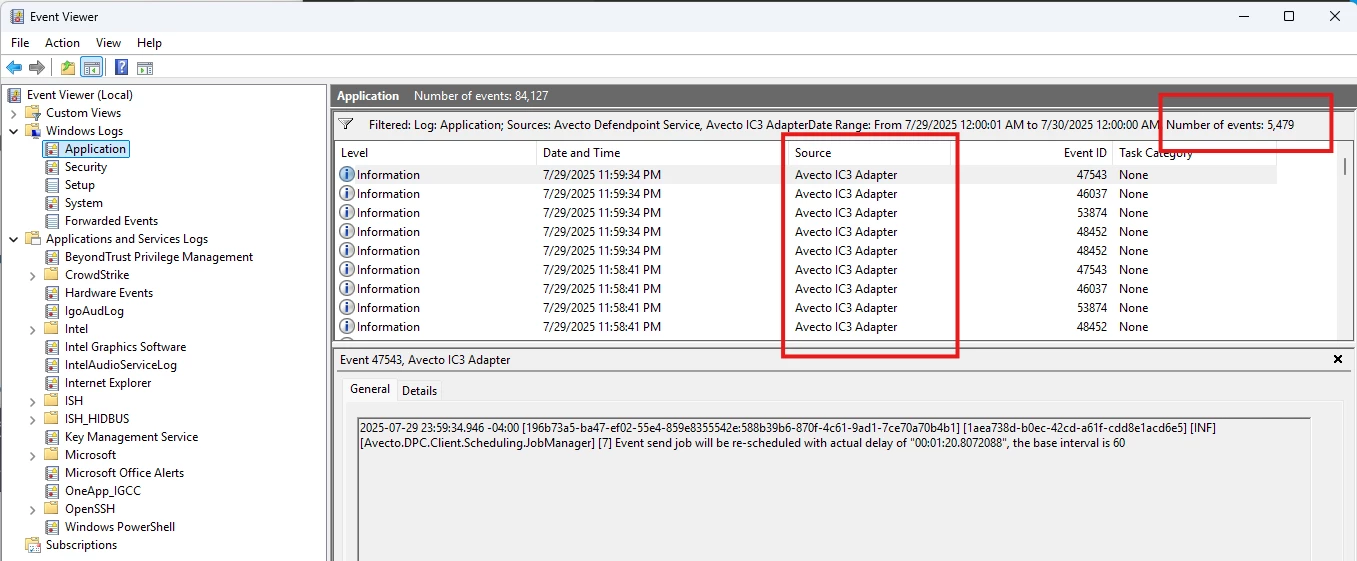This screenshot has width=1357, height=561.
Task: Click the Windows PowerShell log icon
Action: [x=53, y=527]
